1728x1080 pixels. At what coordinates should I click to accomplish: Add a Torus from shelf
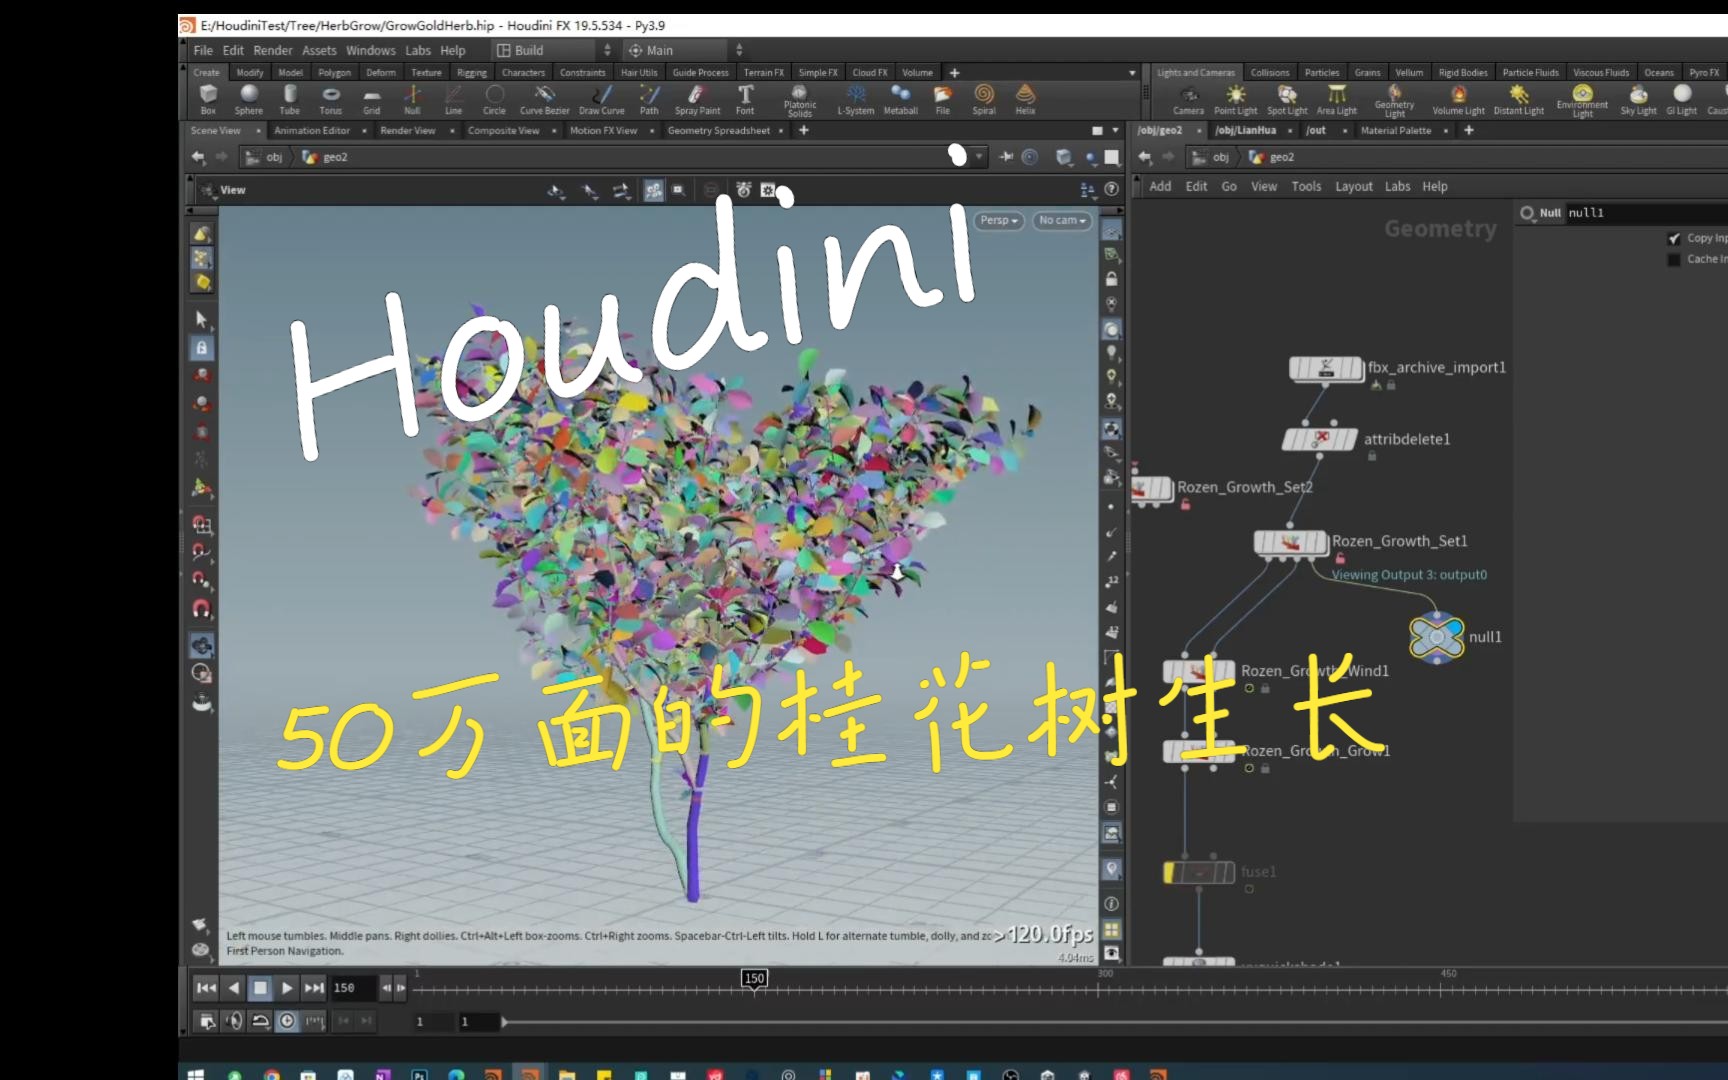(331, 98)
